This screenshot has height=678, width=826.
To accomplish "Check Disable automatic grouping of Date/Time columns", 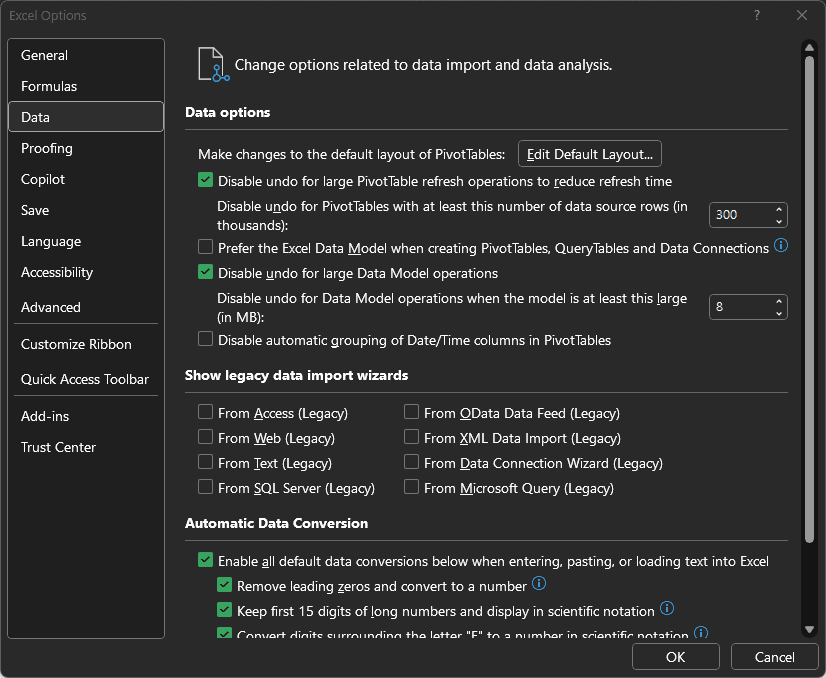I will pyautogui.click(x=205, y=339).
